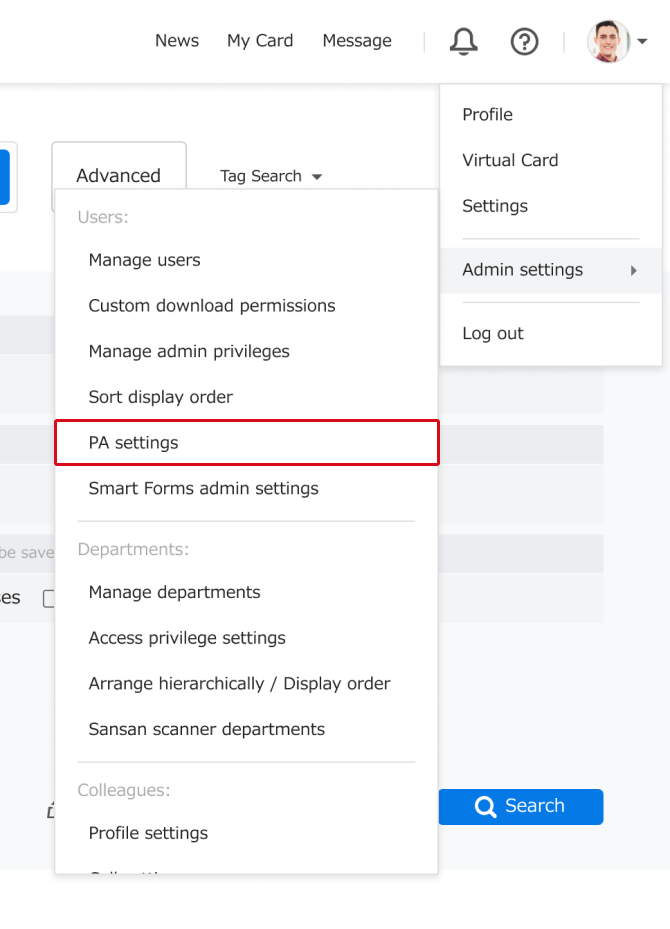Open the notifications bell

463,41
